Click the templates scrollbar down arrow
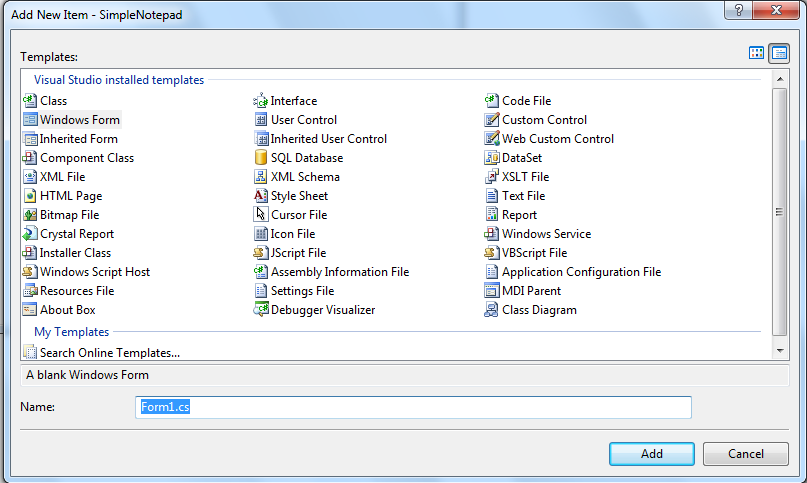Viewport: 807px width, 483px height. [x=780, y=351]
